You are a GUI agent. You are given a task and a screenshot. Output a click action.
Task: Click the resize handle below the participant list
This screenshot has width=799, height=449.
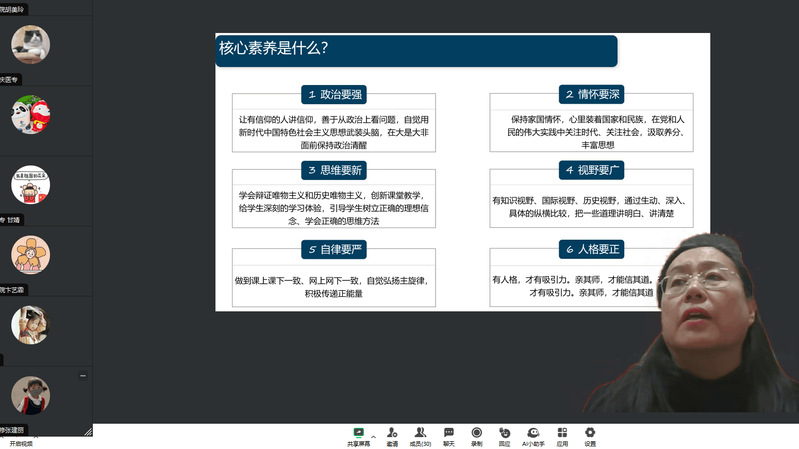point(88,431)
